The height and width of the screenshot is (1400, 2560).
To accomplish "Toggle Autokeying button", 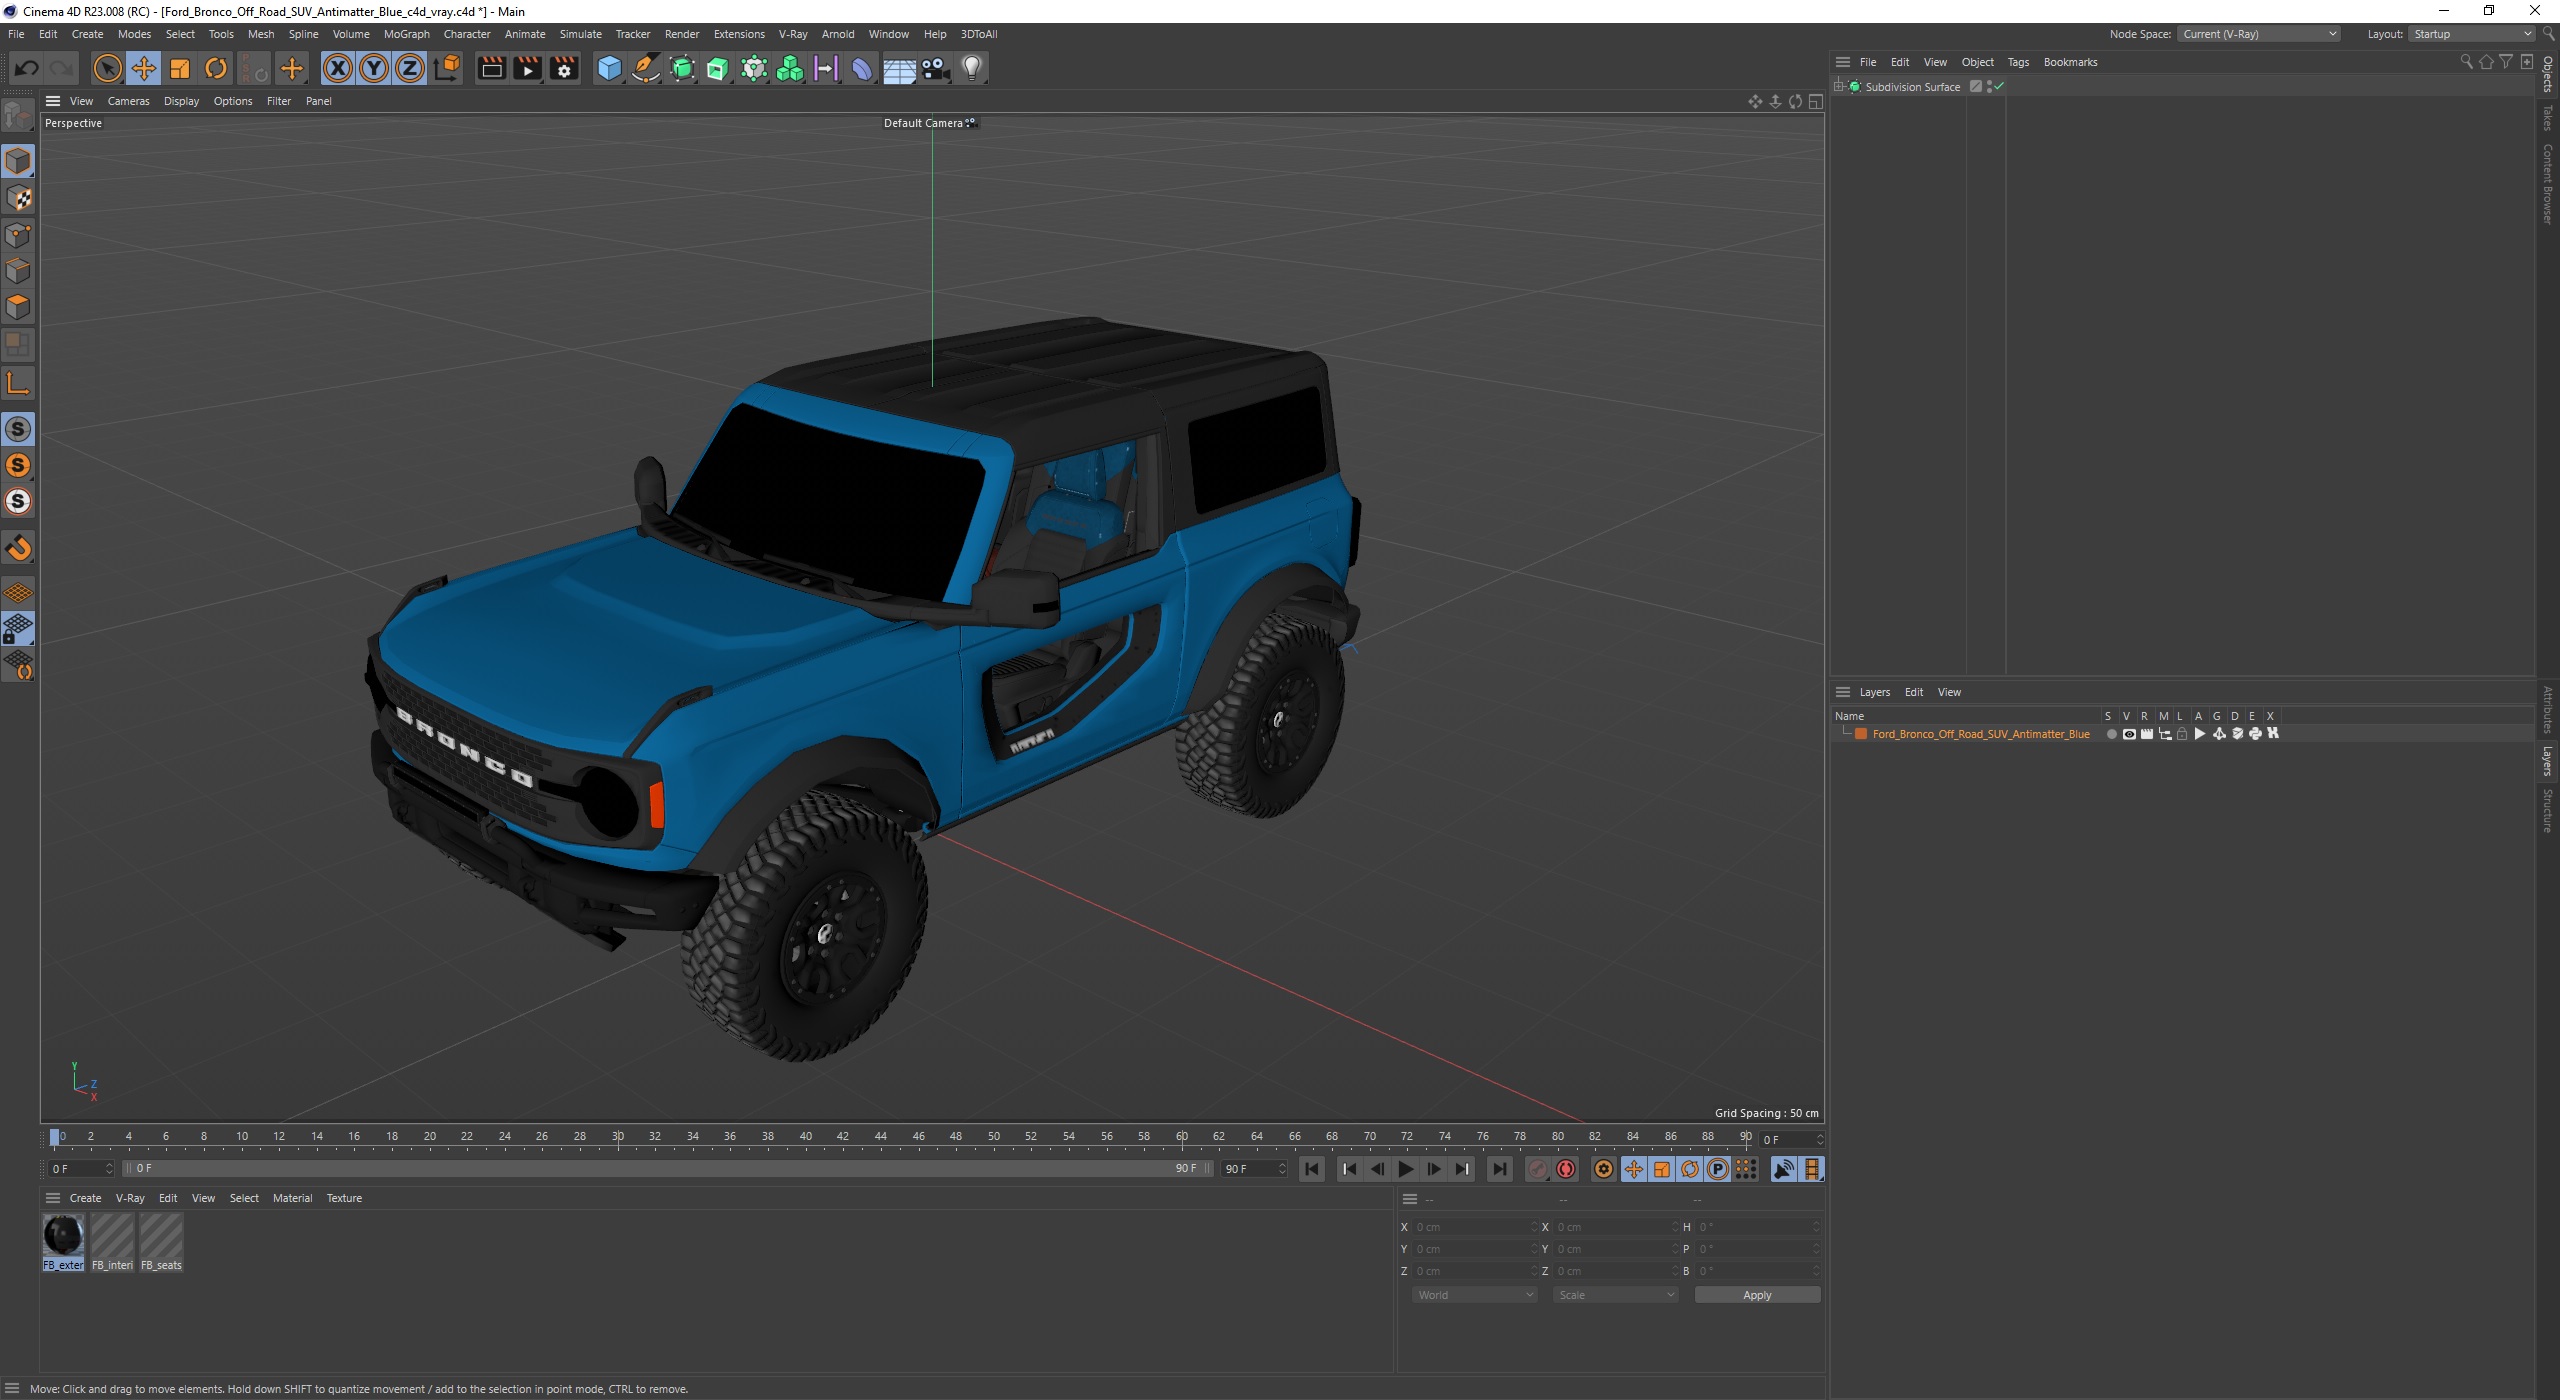I will [1566, 1169].
